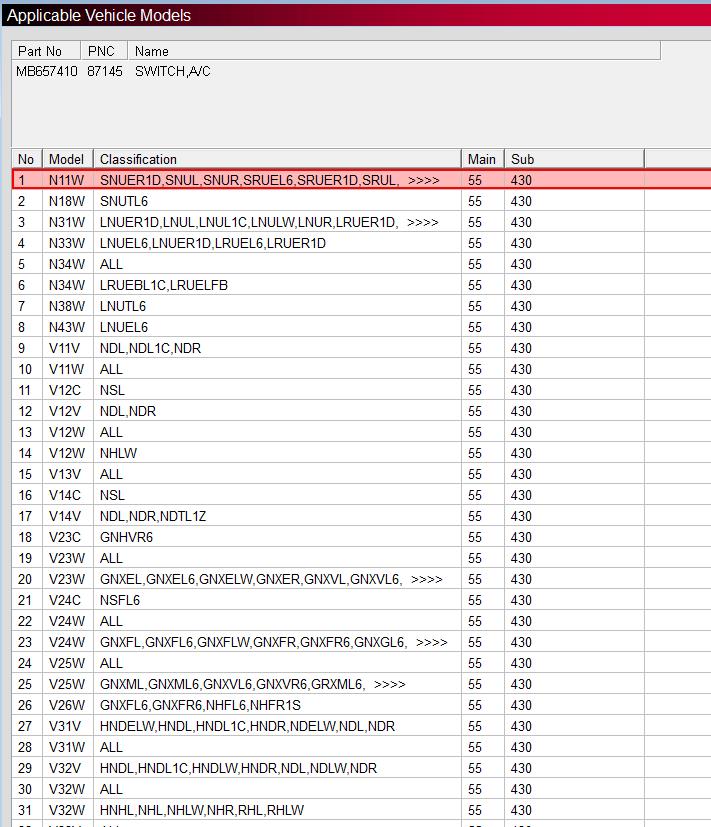Select part number MB657410 cell
This screenshot has width=711, height=827.
click(x=46, y=71)
